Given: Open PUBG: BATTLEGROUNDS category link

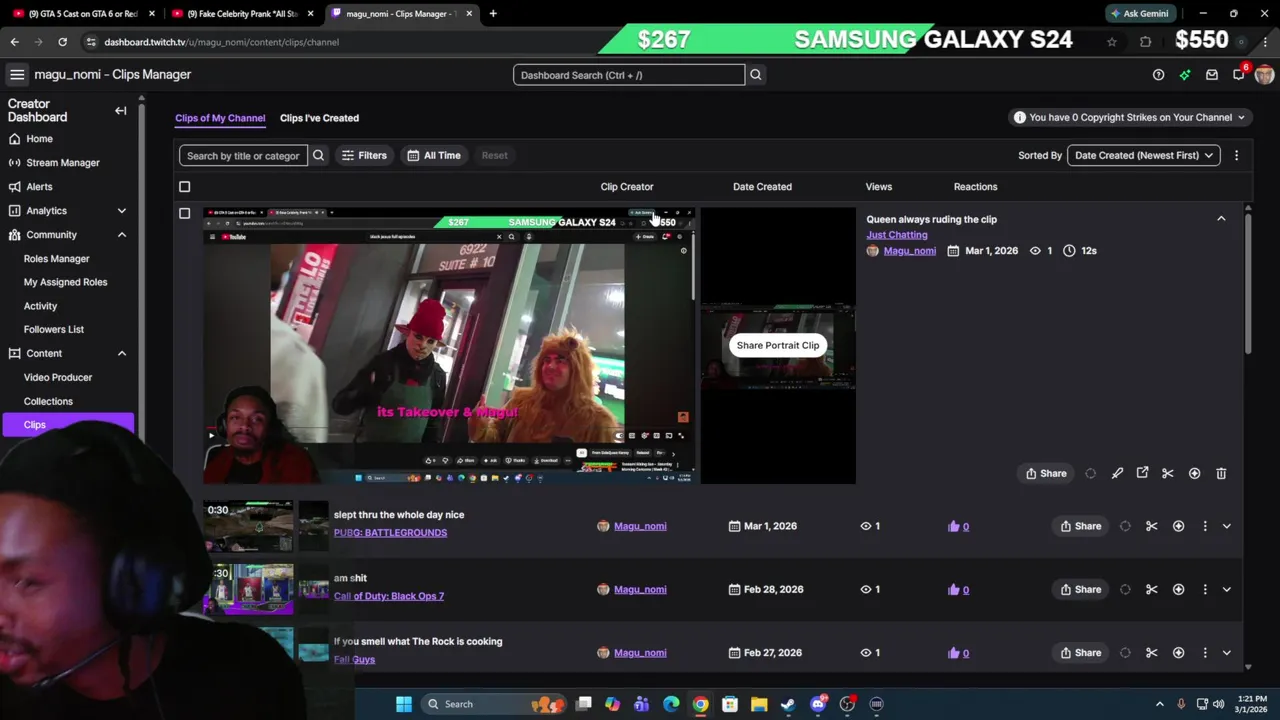Looking at the screenshot, I should (x=390, y=533).
